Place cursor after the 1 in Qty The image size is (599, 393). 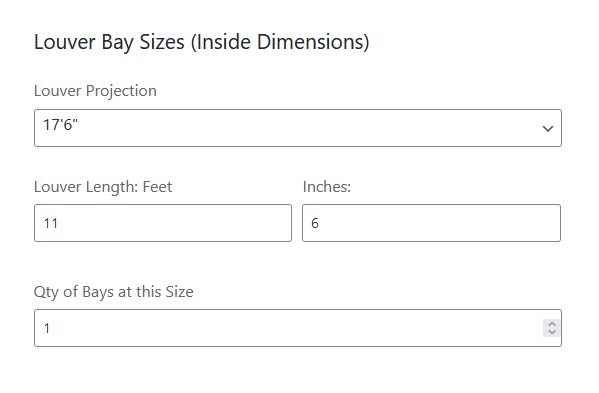51,328
